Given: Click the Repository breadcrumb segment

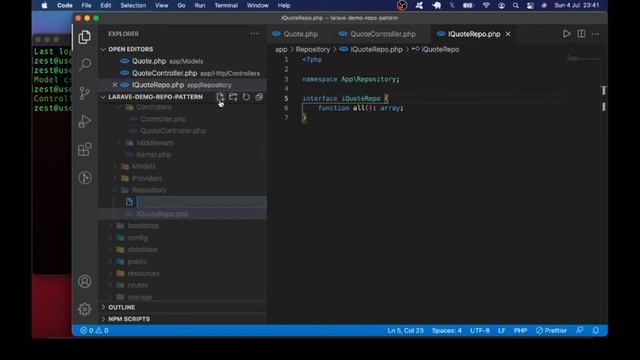Looking at the screenshot, I should click(313, 49).
